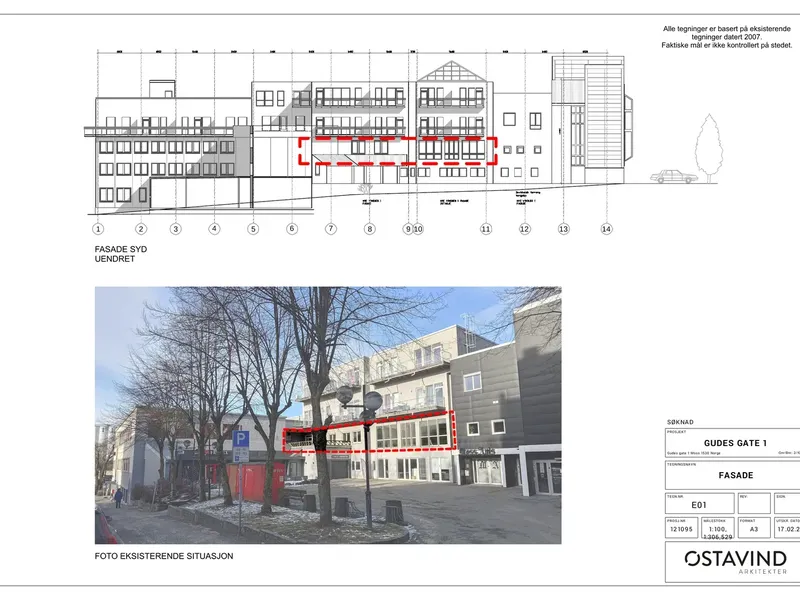Click the 'FASADE SYD' drawing label
This screenshot has height=600, width=800.
pos(120,249)
